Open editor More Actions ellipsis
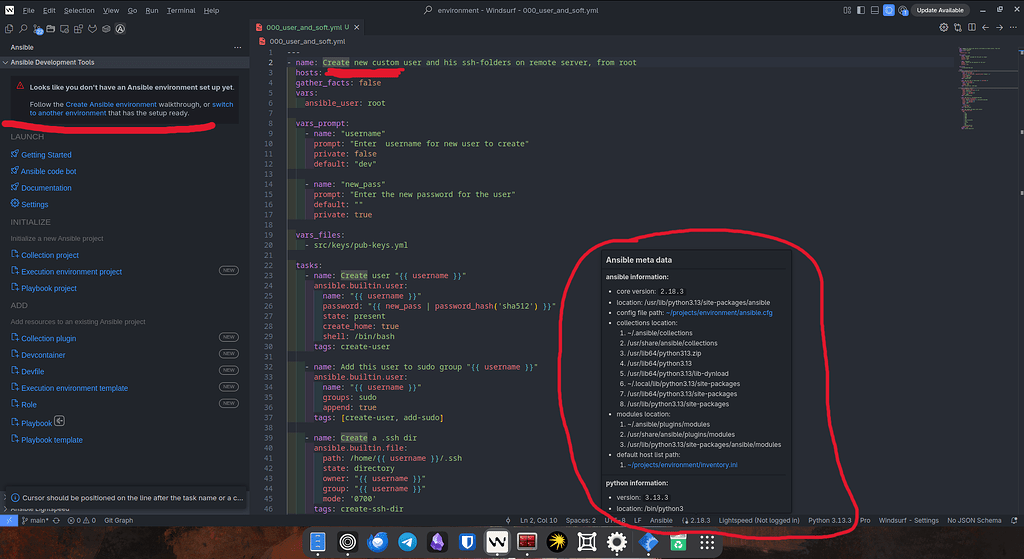 tap(1014, 27)
